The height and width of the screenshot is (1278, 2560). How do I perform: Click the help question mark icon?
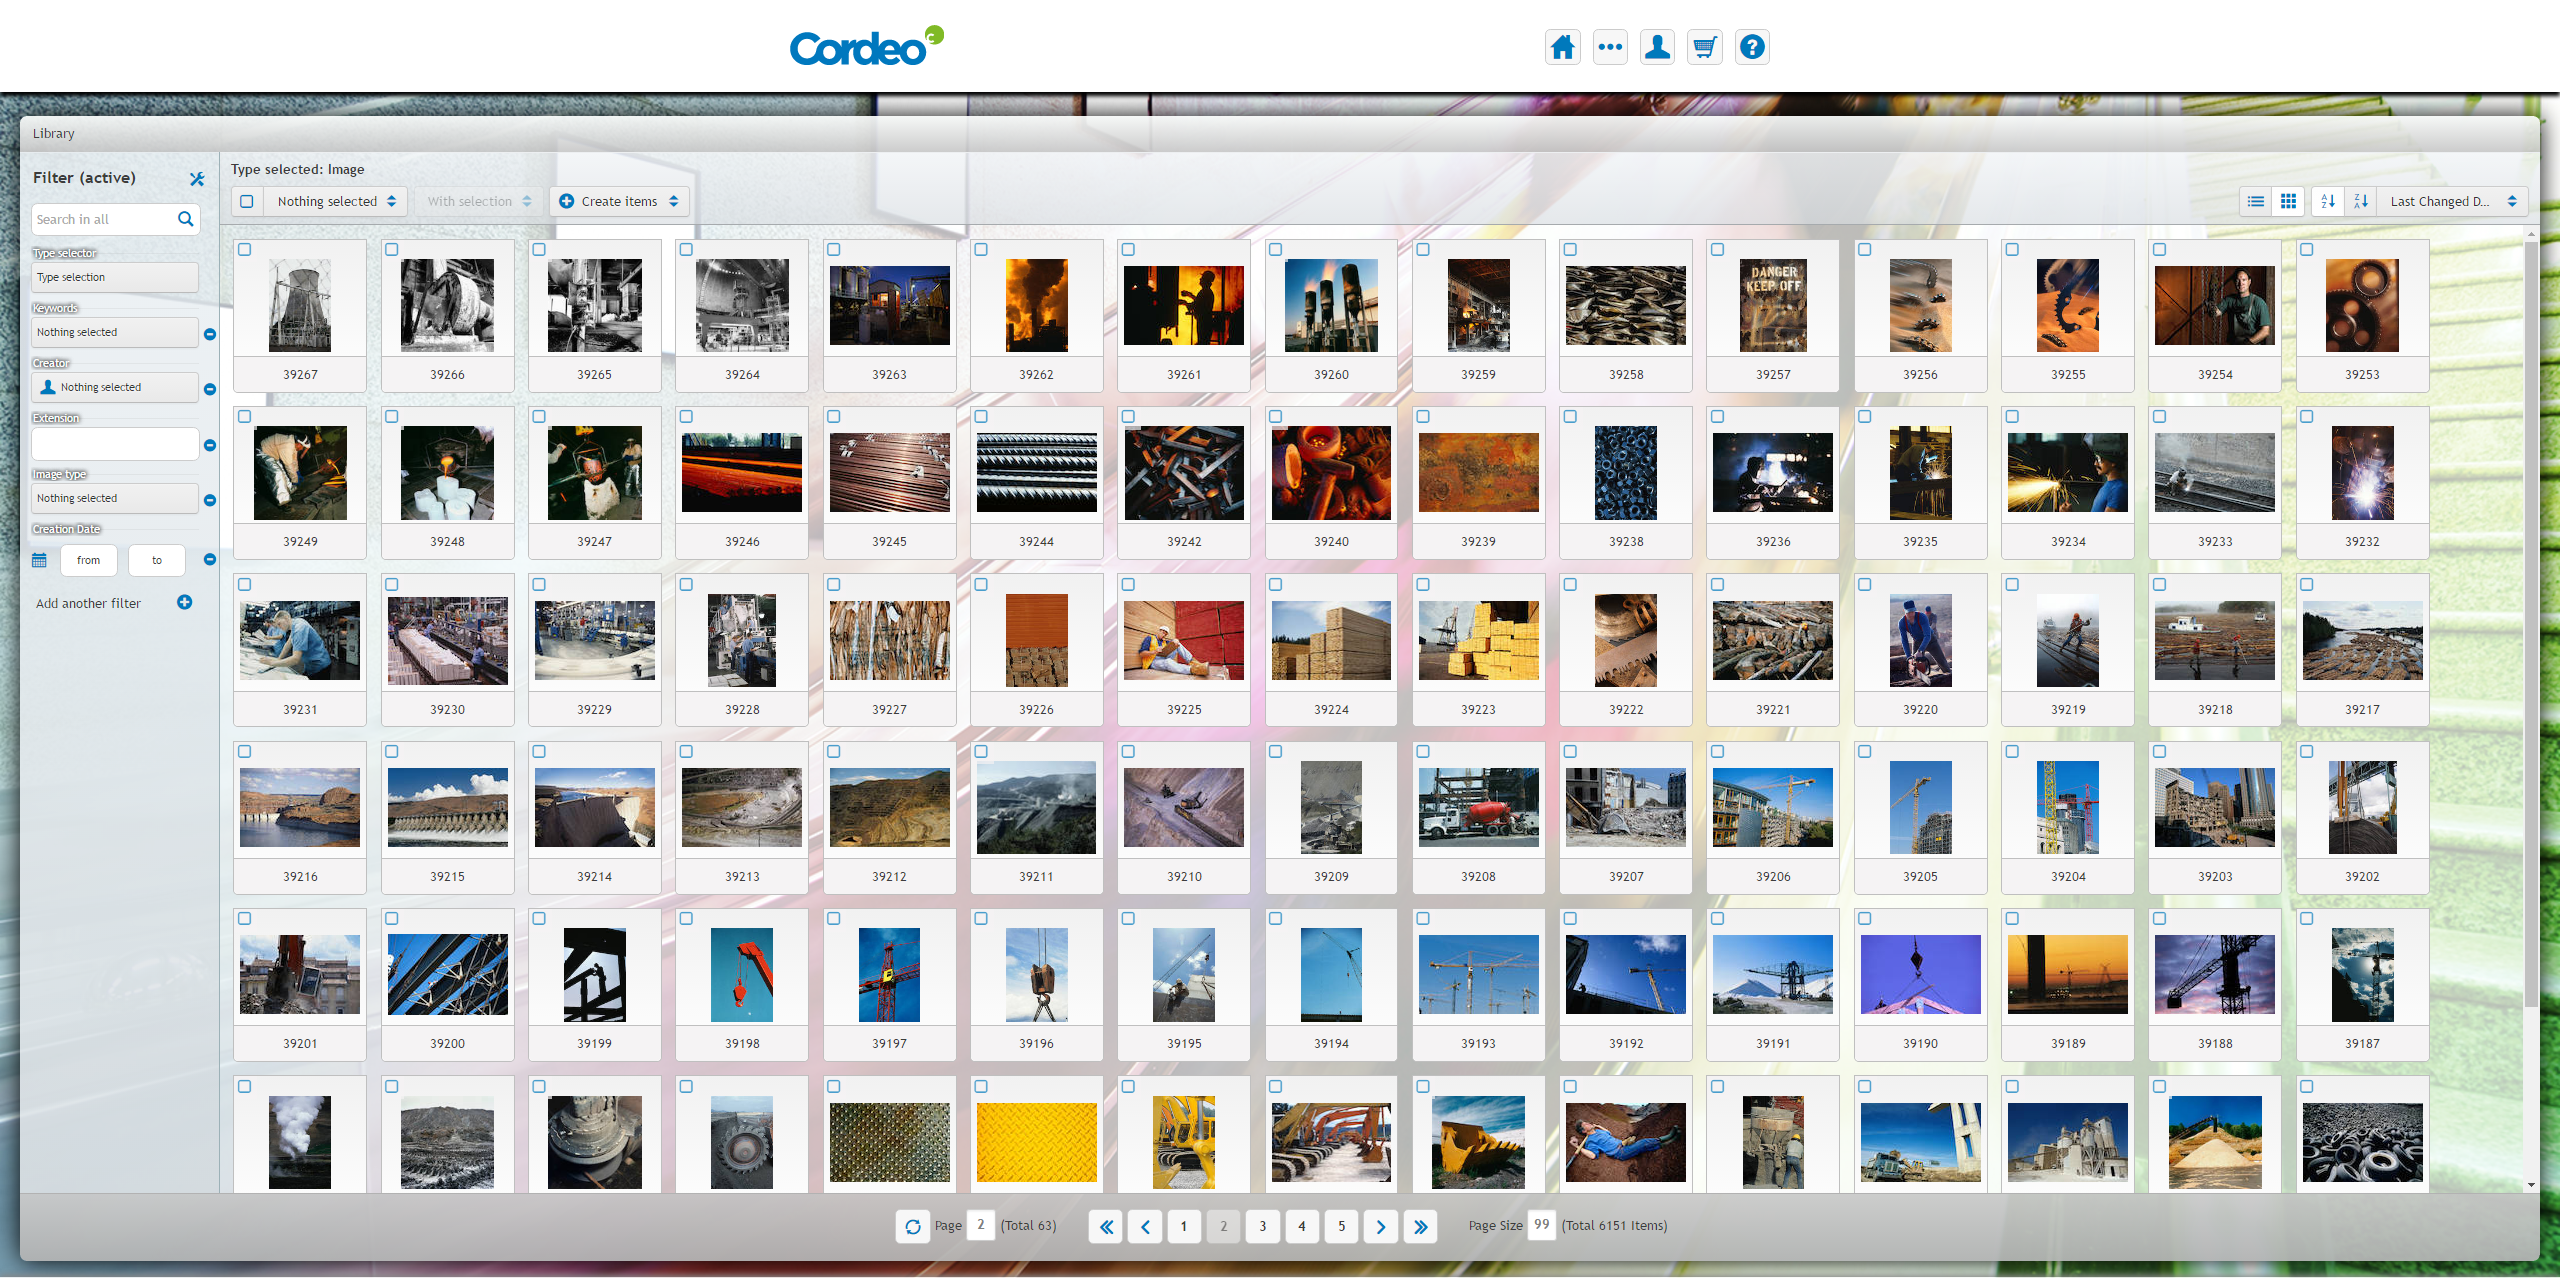click(1752, 47)
